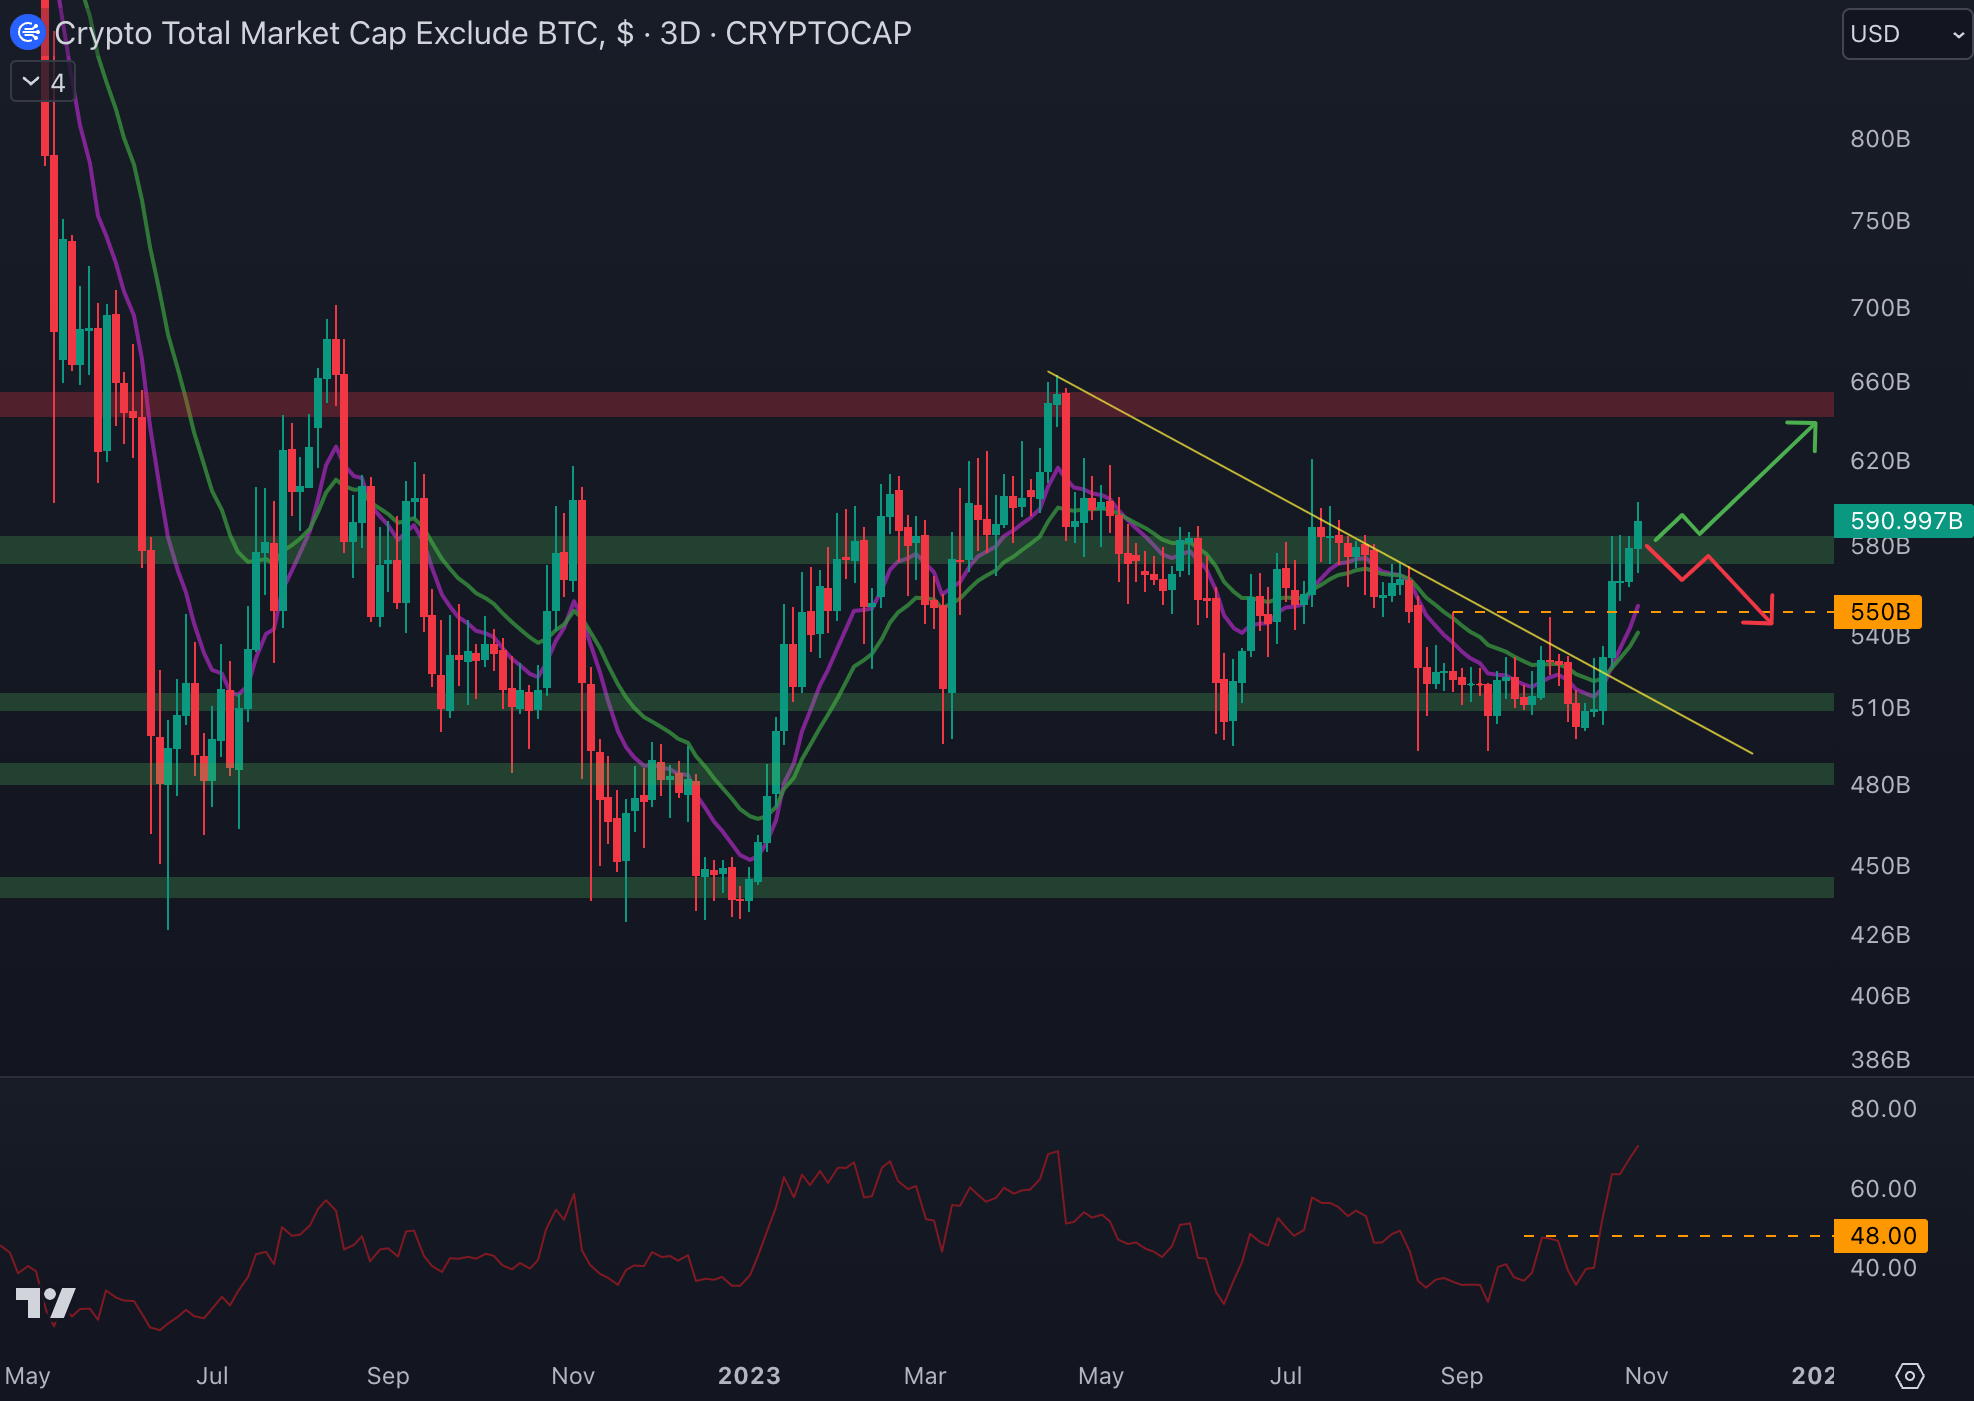Image resolution: width=1974 pixels, height=1401 pixels.
Task: Click the 3D interval label in title
Action: (680, 33)
